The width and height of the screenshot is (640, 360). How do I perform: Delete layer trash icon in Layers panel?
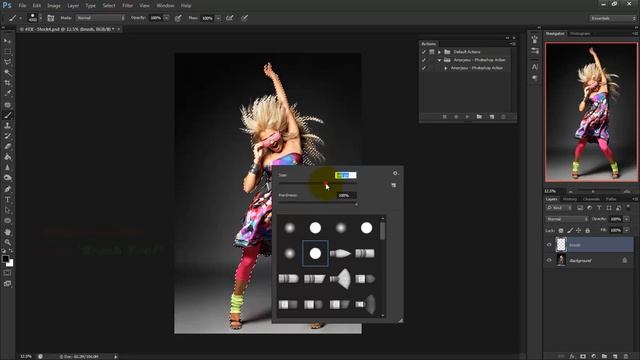click(626, 356)
